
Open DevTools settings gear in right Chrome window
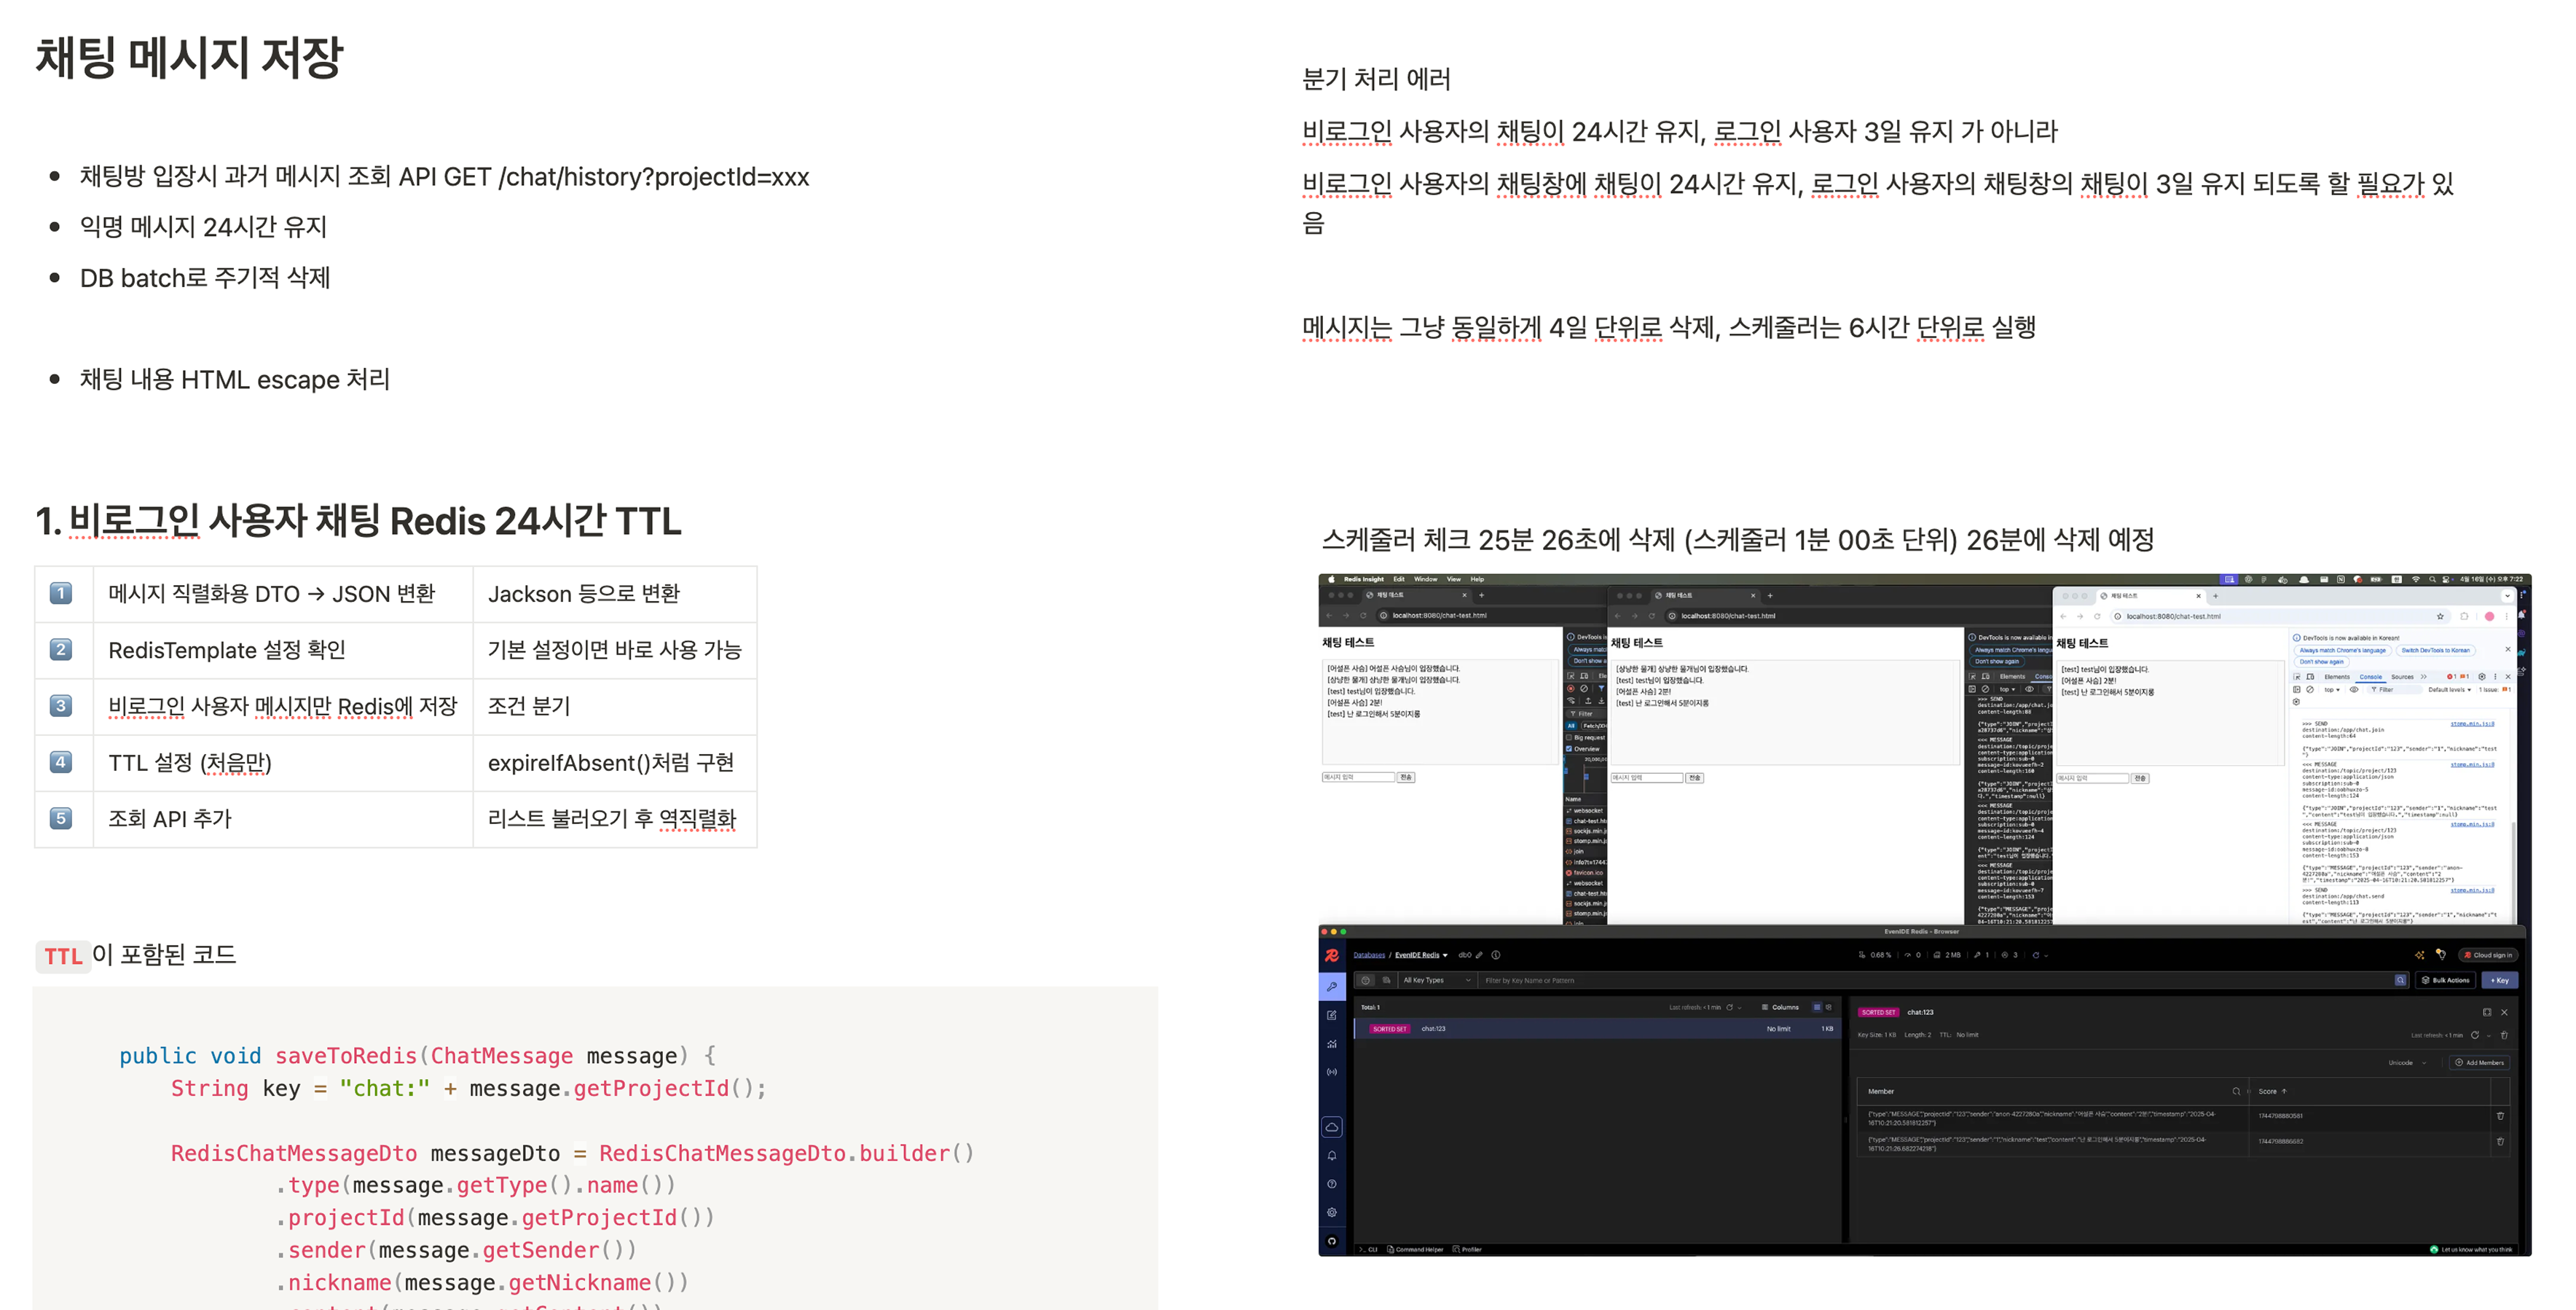tap(2481, 677)
